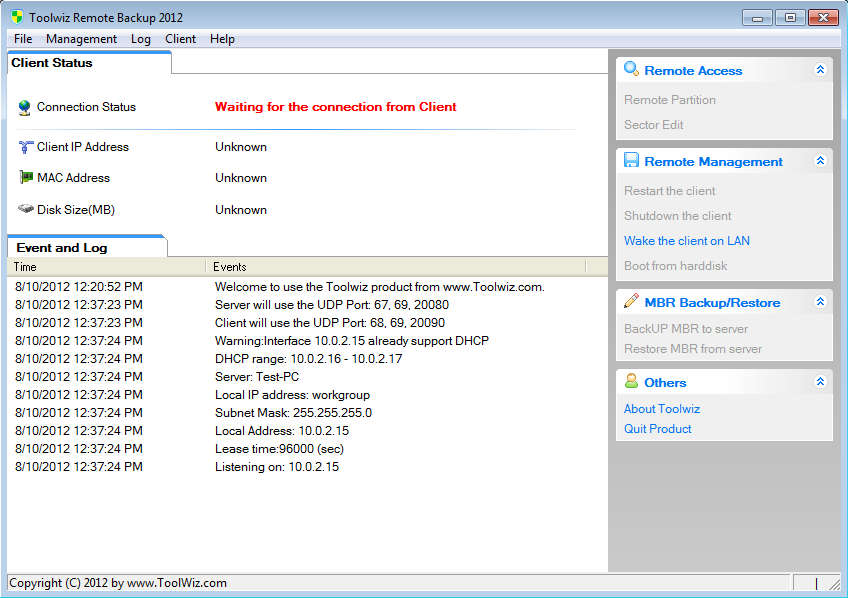Click the Disk Size drive icon
The height and width of the screenshot is (598, 848).
tap(26, 210)
